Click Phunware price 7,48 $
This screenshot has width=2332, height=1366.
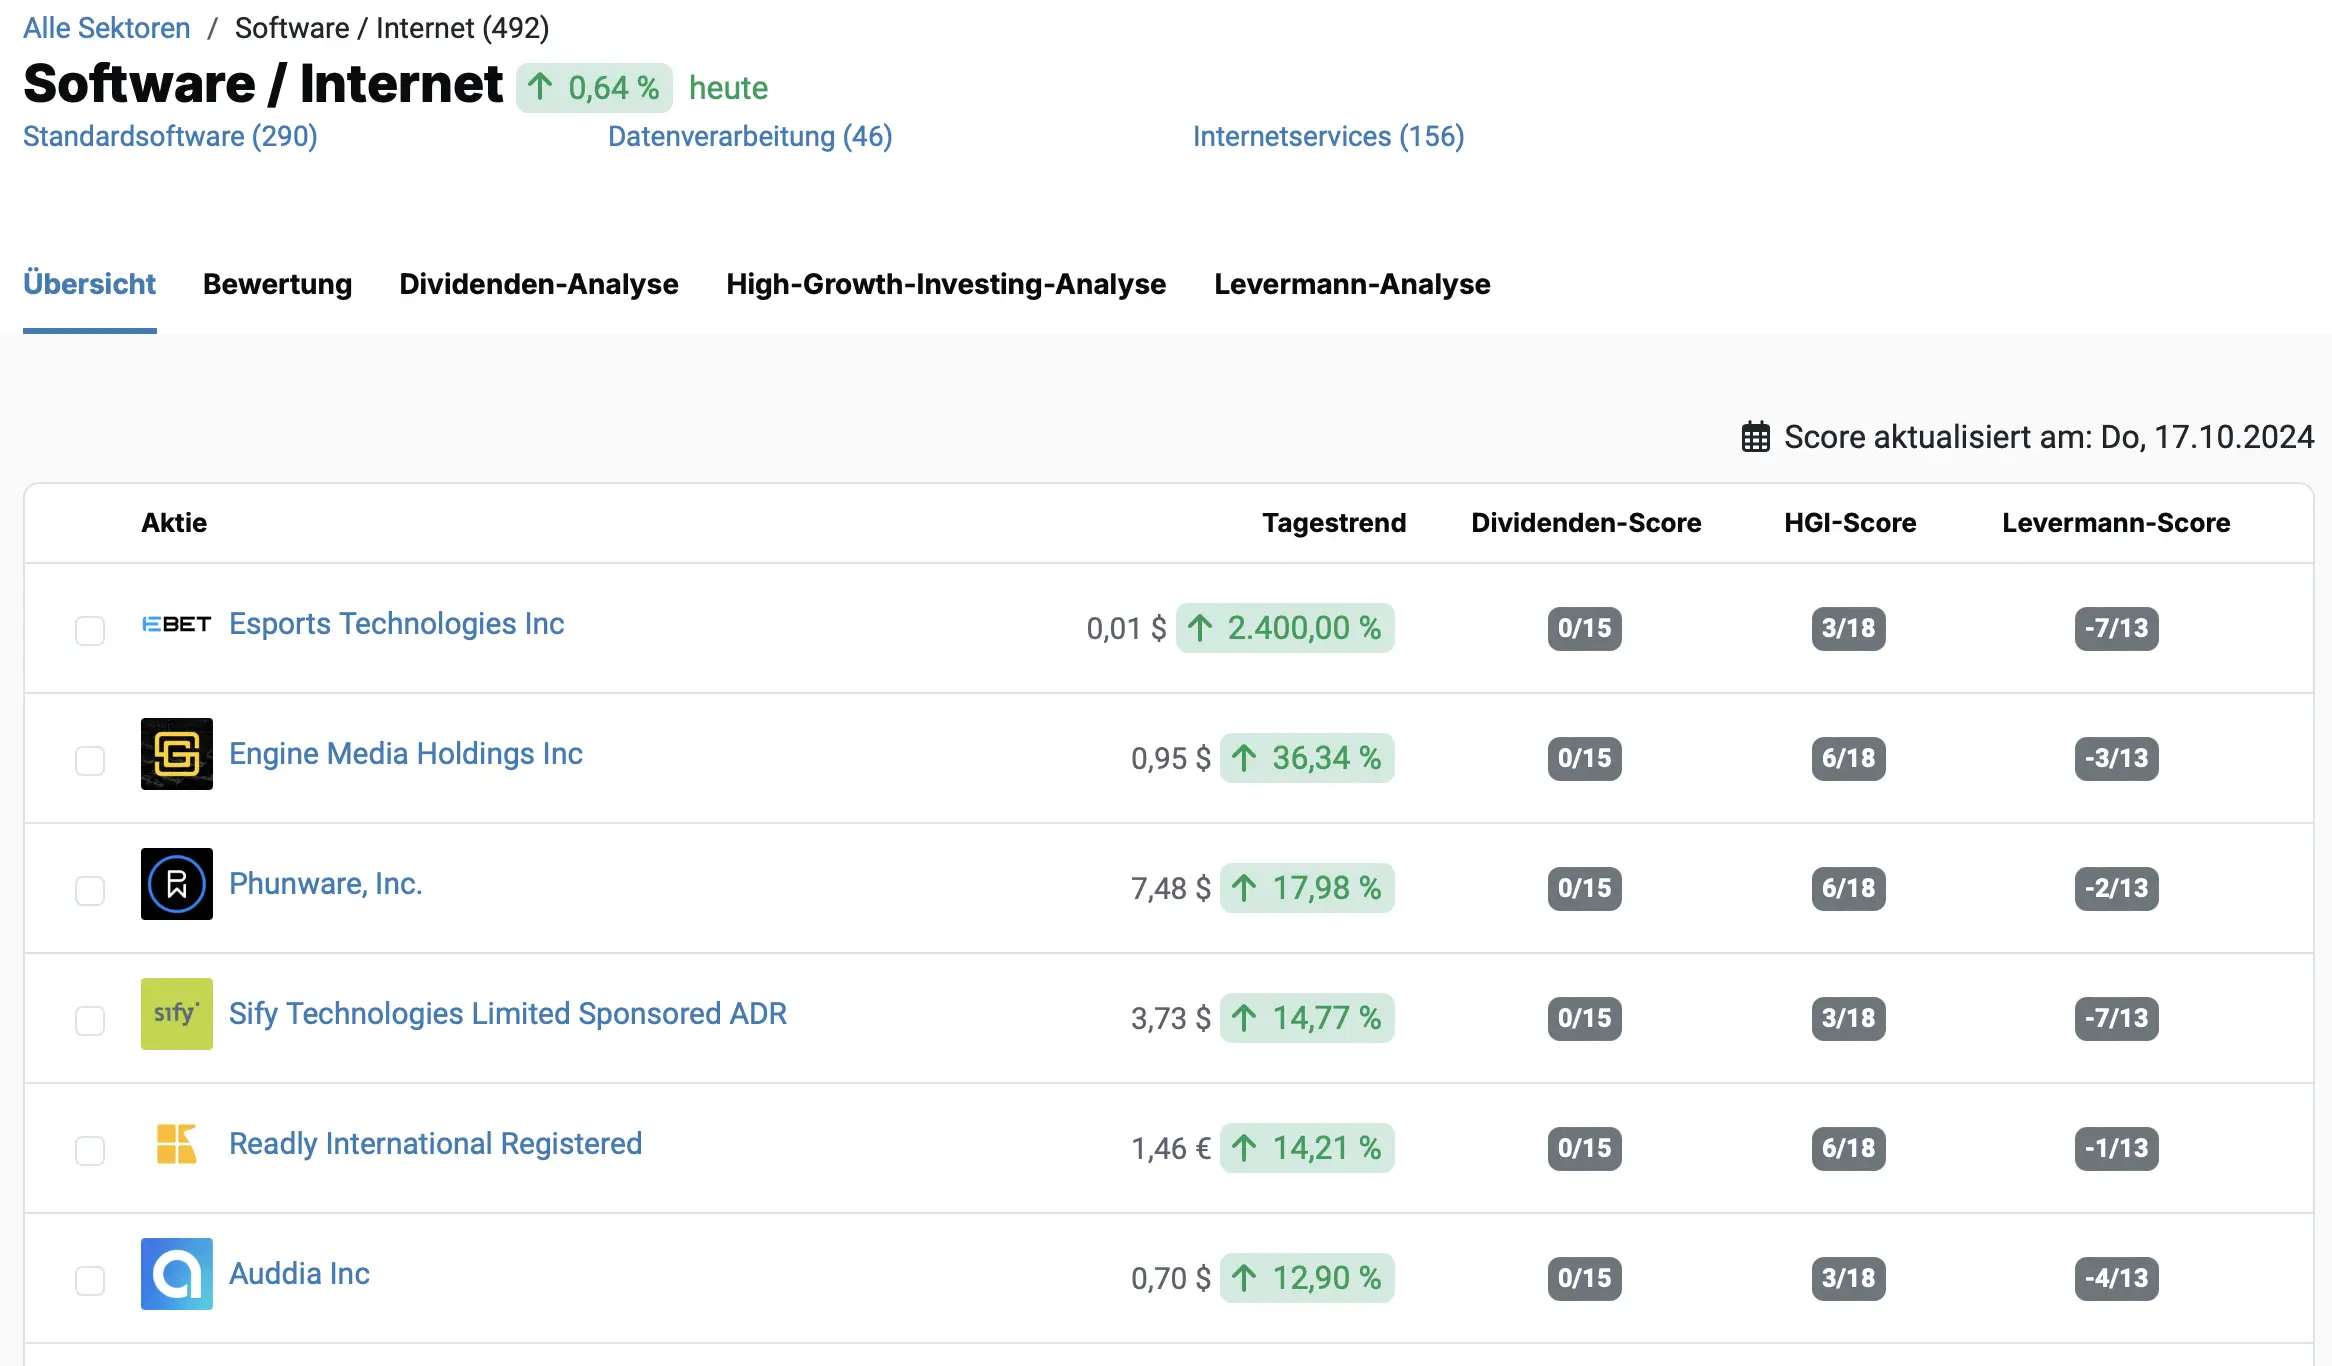tap(1171, 888)
